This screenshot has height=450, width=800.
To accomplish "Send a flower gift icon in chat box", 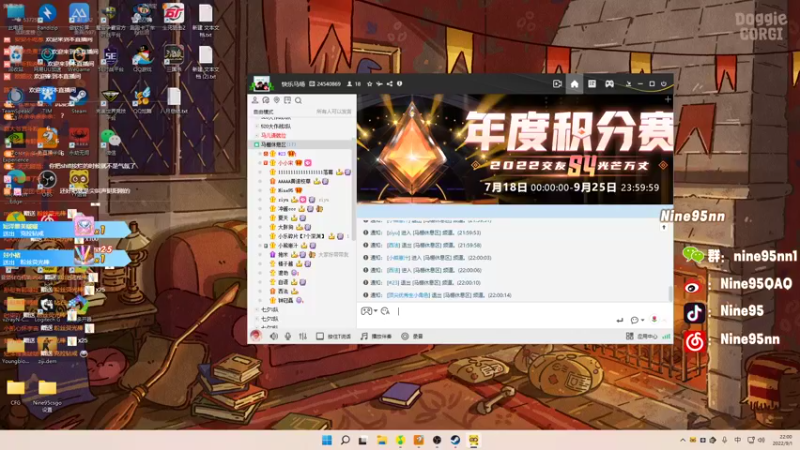I will (x=654, y=320).
